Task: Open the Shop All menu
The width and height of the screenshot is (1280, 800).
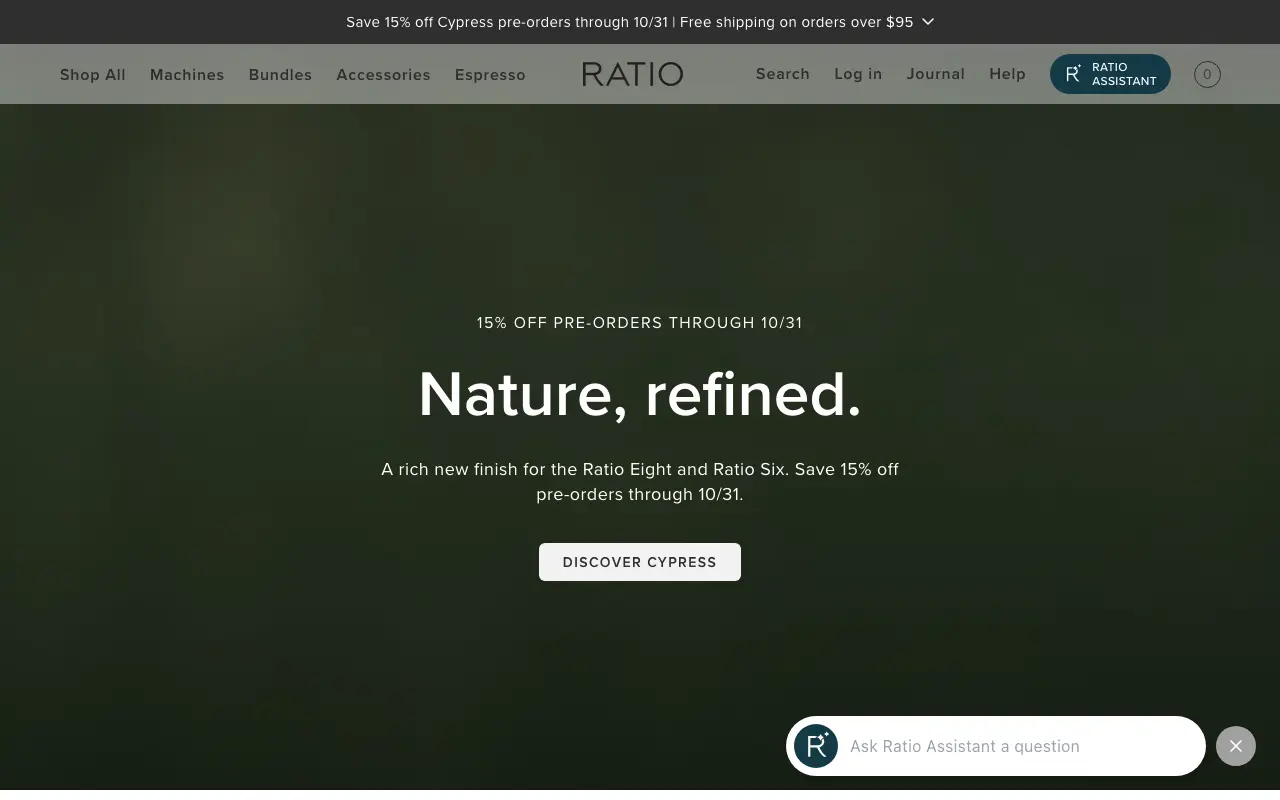Action: point(93,75)
